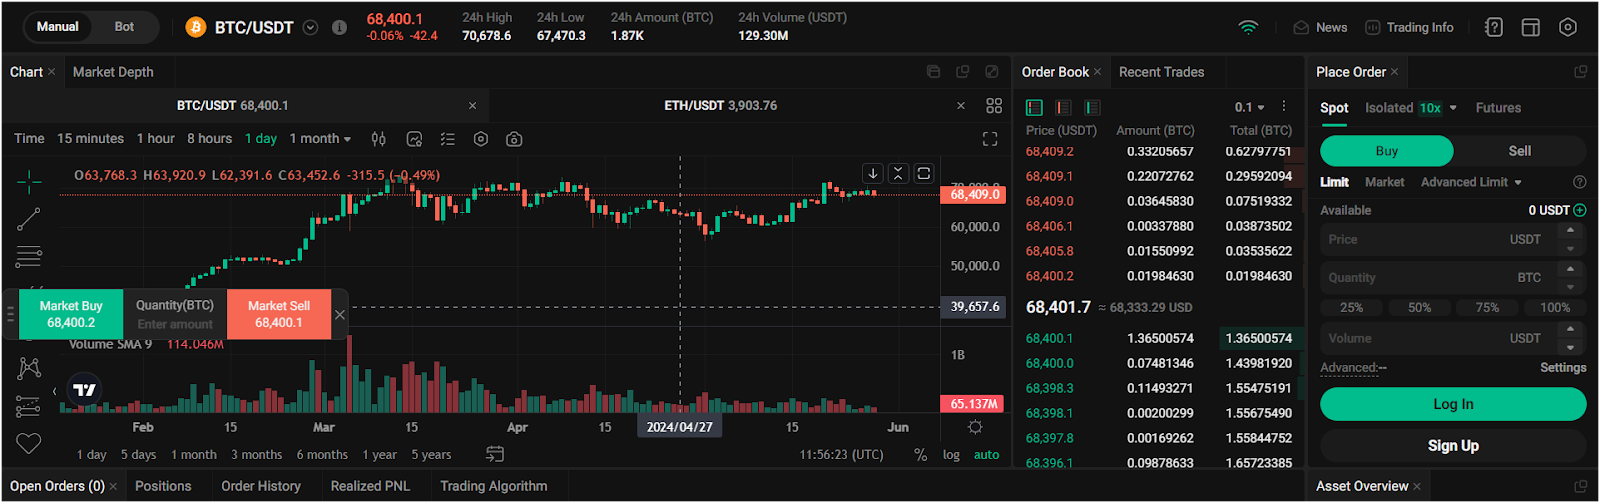Increase the Quantity stepper up arrow
Image resolution: width=1600 pixels, height=503 pixels.
[x=1570, y=270]
